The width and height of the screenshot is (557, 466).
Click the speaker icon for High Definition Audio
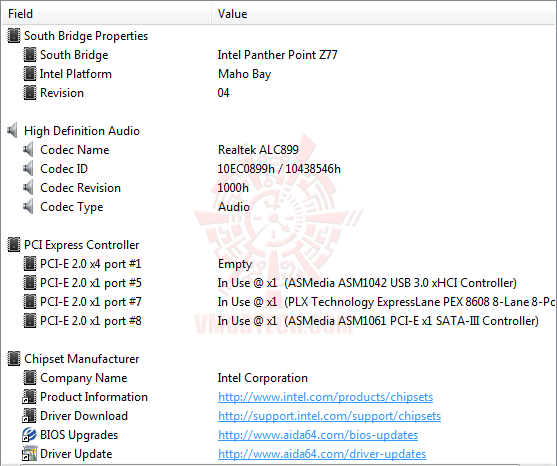pos(12,131)
